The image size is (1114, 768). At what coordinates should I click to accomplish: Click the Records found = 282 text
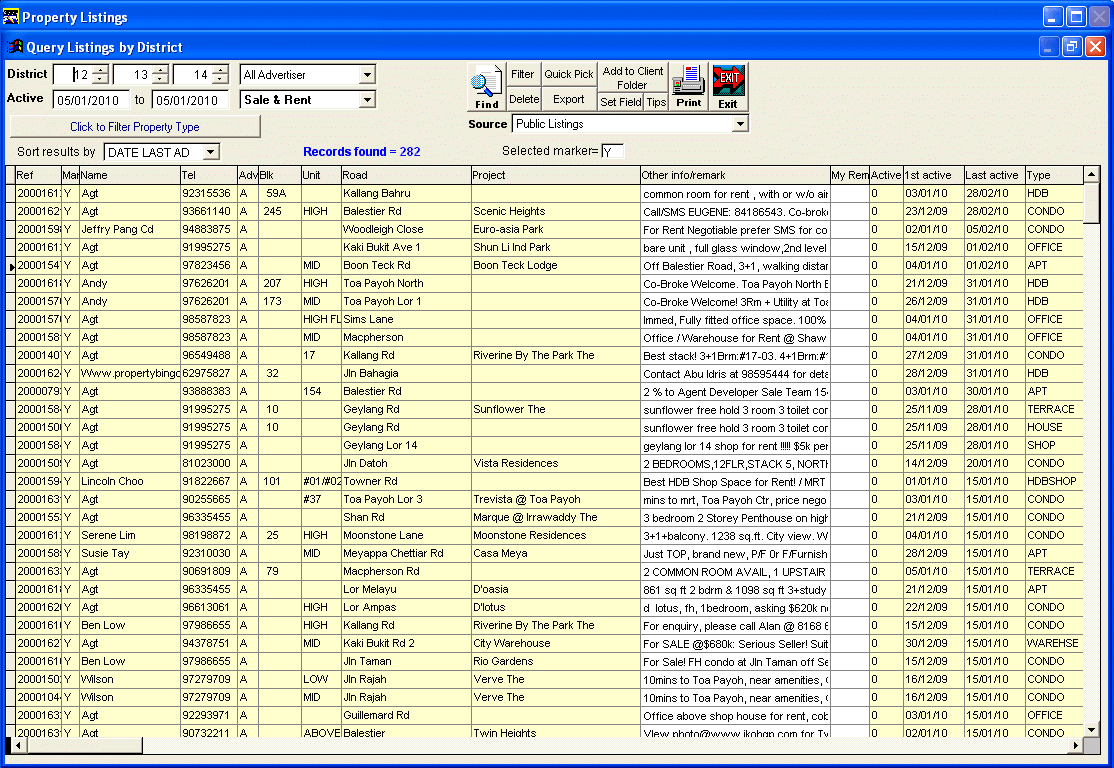[x=362, y=151]
